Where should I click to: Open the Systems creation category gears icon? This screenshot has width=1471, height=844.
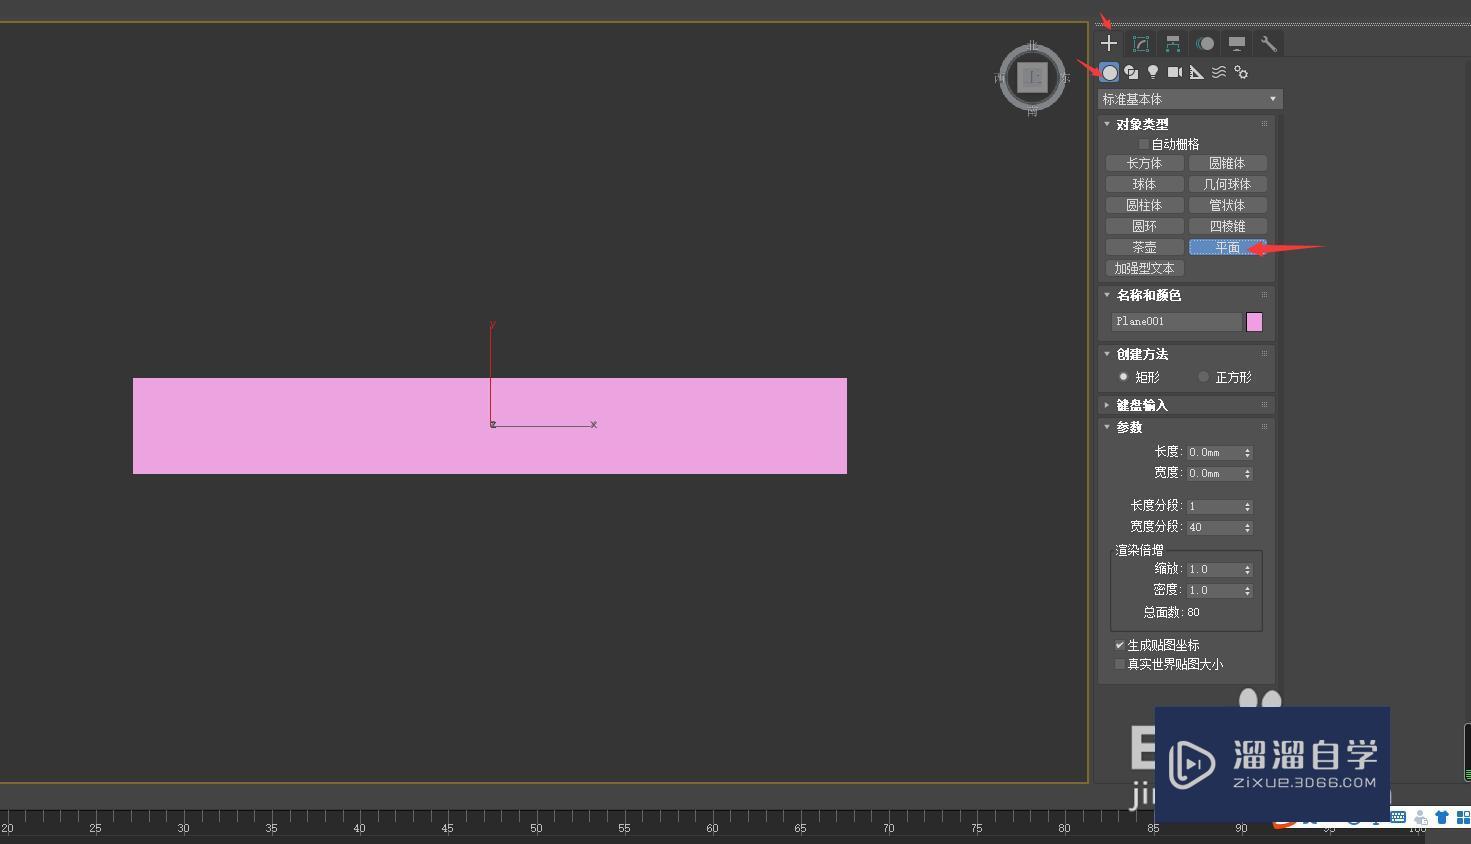point(1241,72)
